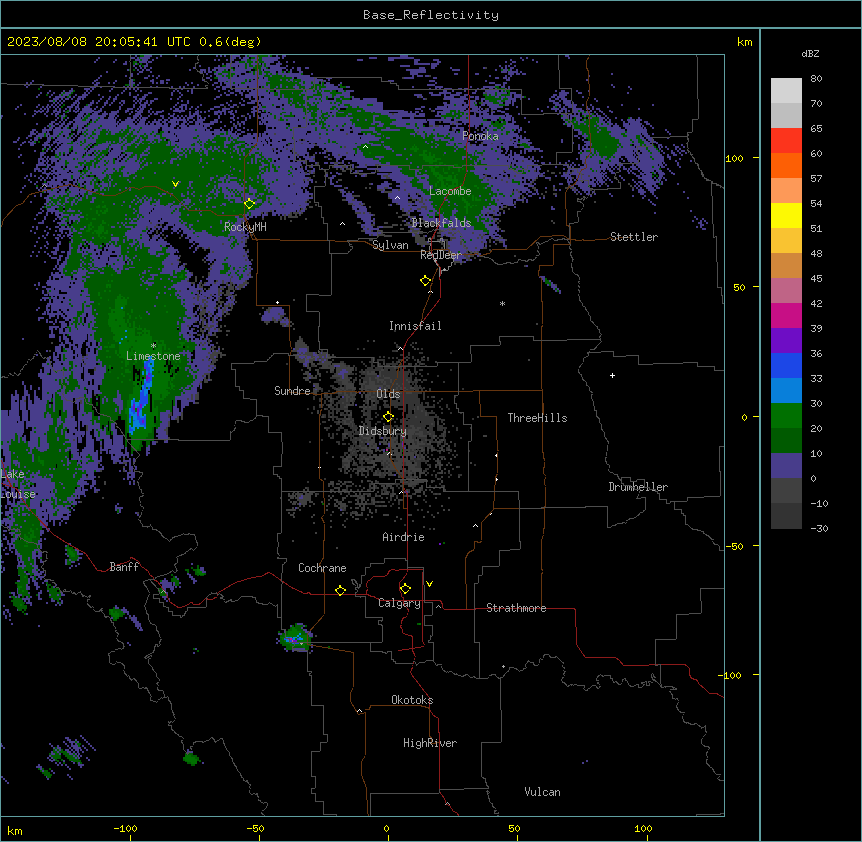This screenshot has height=842, width=862.
Task: Click the Stettler city label
Action: pyautogui.click(x=634, y=237)
